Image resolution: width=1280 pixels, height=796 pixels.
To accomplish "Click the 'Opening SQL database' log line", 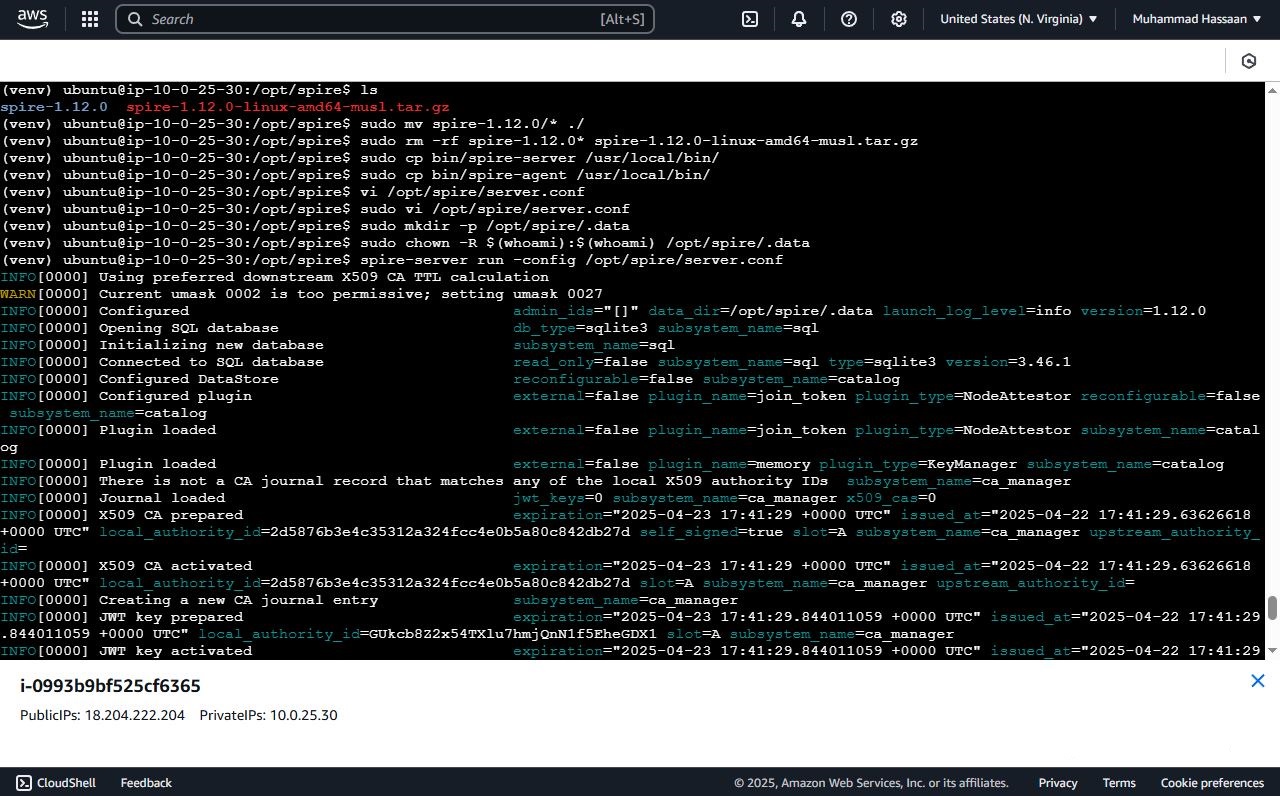I will 410,328.
